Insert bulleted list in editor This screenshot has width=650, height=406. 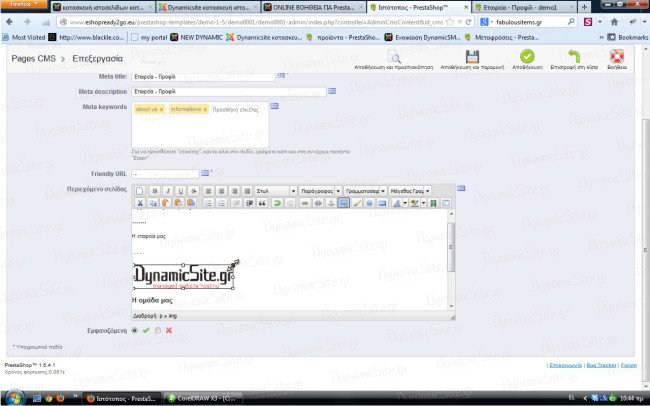tap(208, 203)
